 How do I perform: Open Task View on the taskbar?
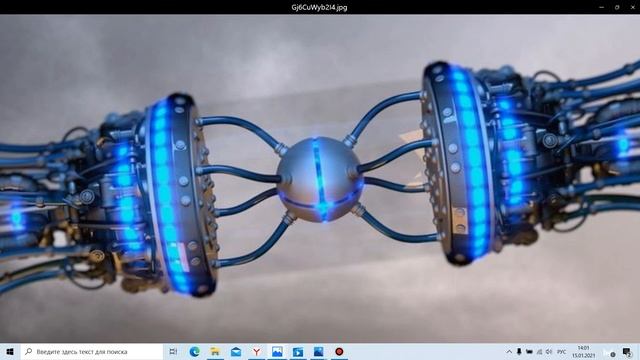coord(173,351)
